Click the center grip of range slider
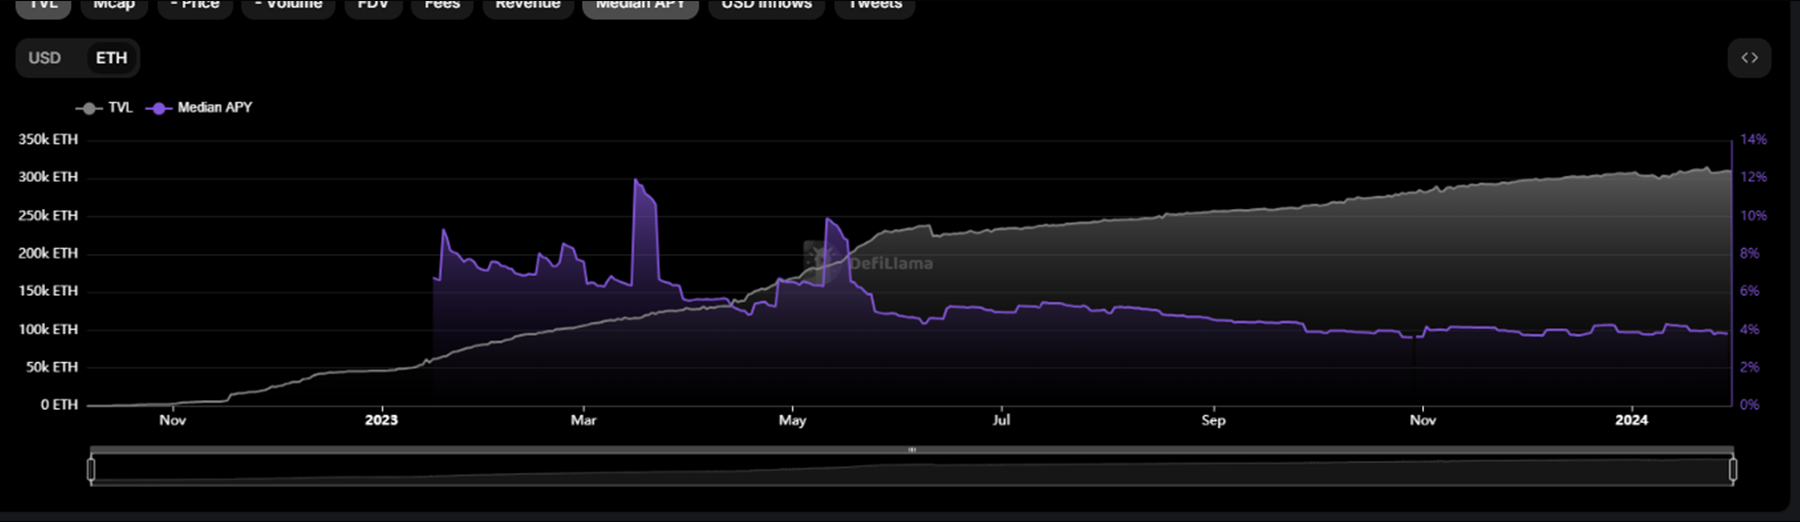 click(911, 450)
